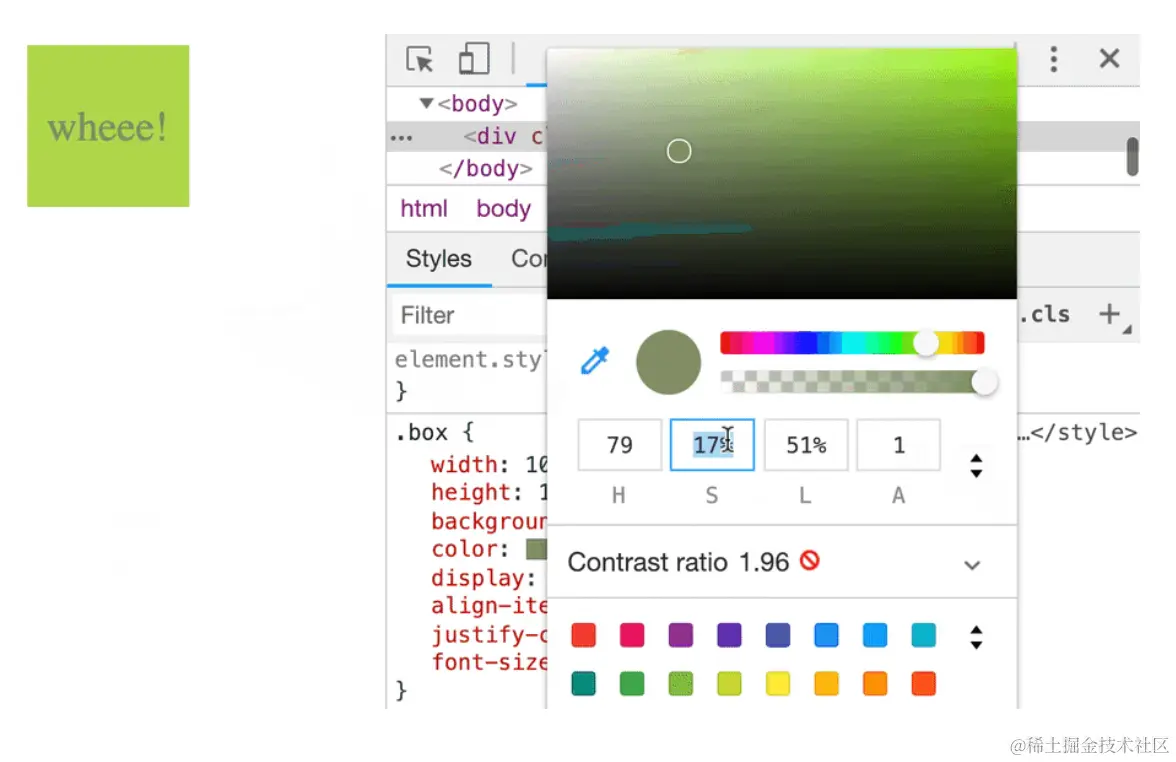Click the align-items property name
The height and width of the screenshot is (762, 1176).
tap(489, 606)
